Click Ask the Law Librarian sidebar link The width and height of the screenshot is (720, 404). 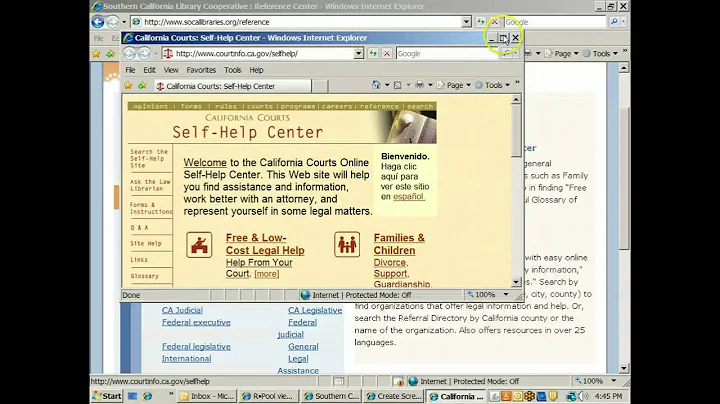click(x=150, y=185)
